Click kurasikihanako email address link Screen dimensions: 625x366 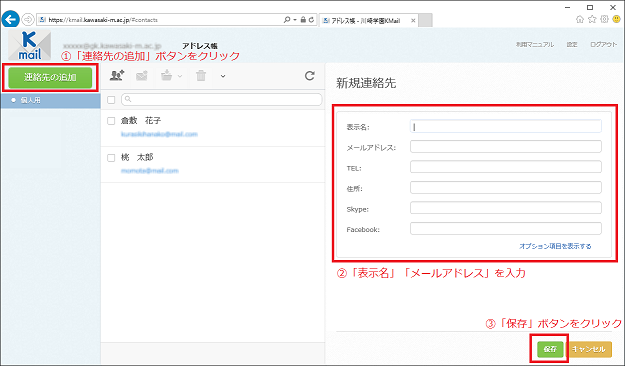pyautogui.click(x=159, y=134)
